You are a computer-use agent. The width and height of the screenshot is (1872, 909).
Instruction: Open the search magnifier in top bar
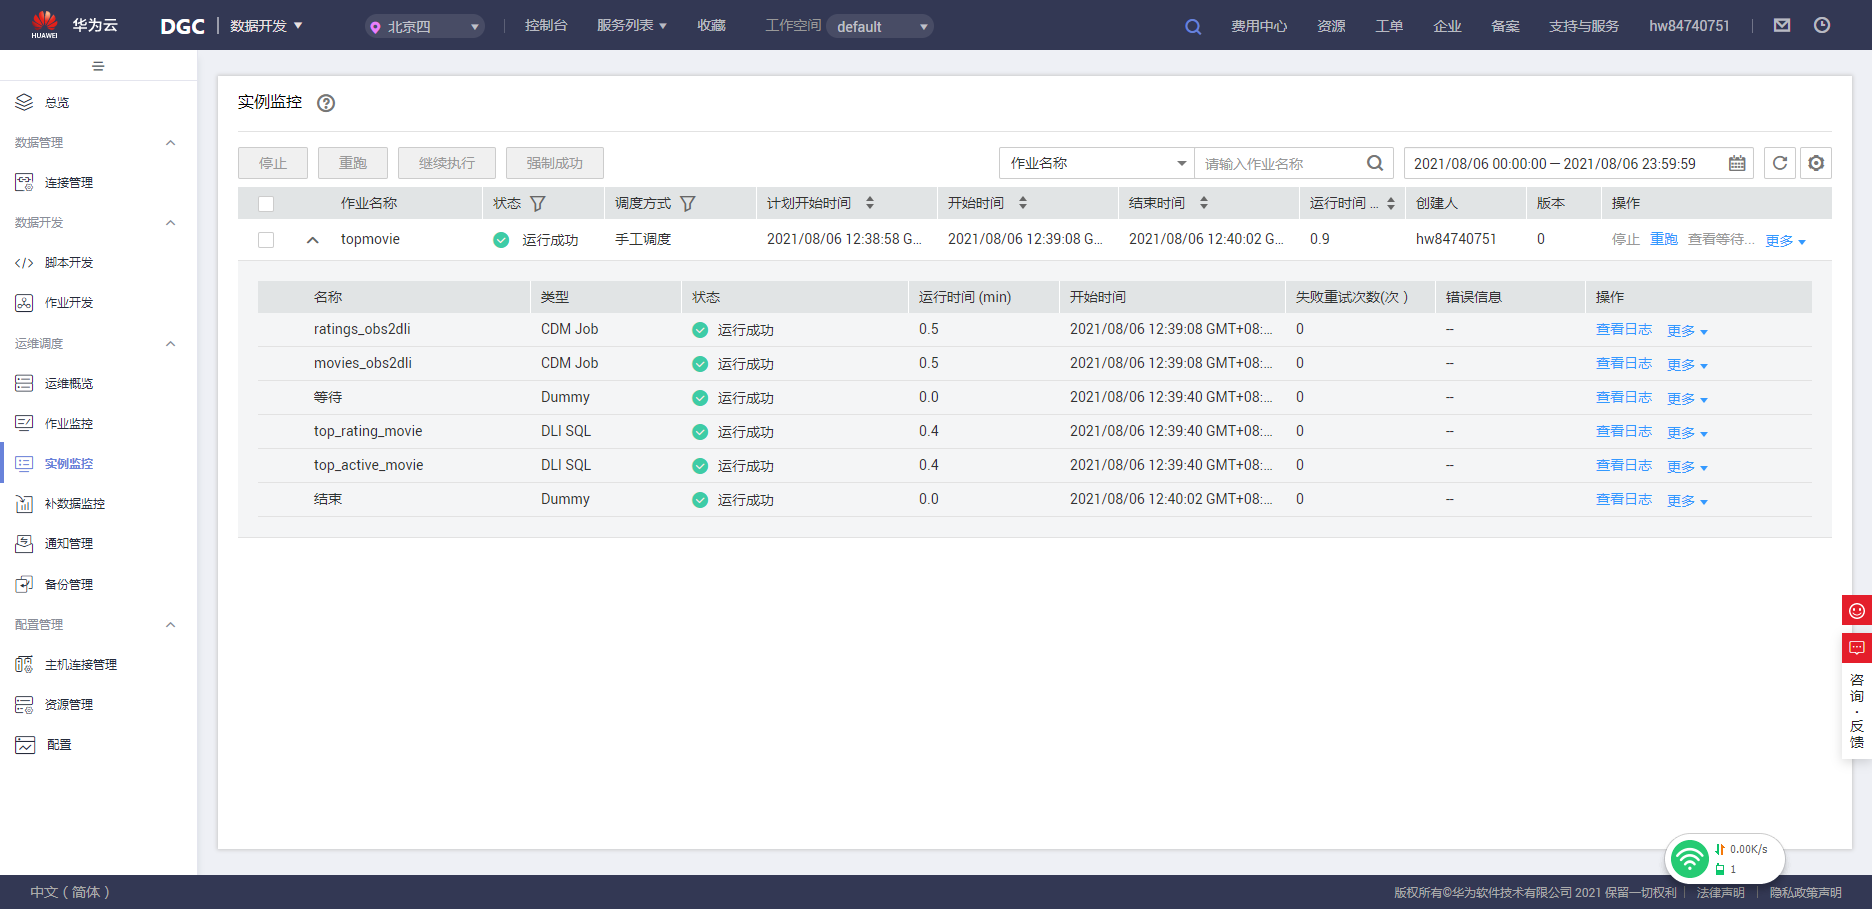click(x=1193, y=26)
